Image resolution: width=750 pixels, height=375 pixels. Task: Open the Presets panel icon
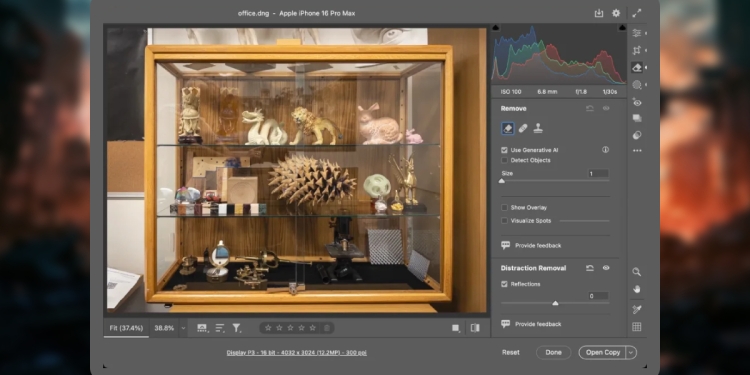(x=637, y=135)
